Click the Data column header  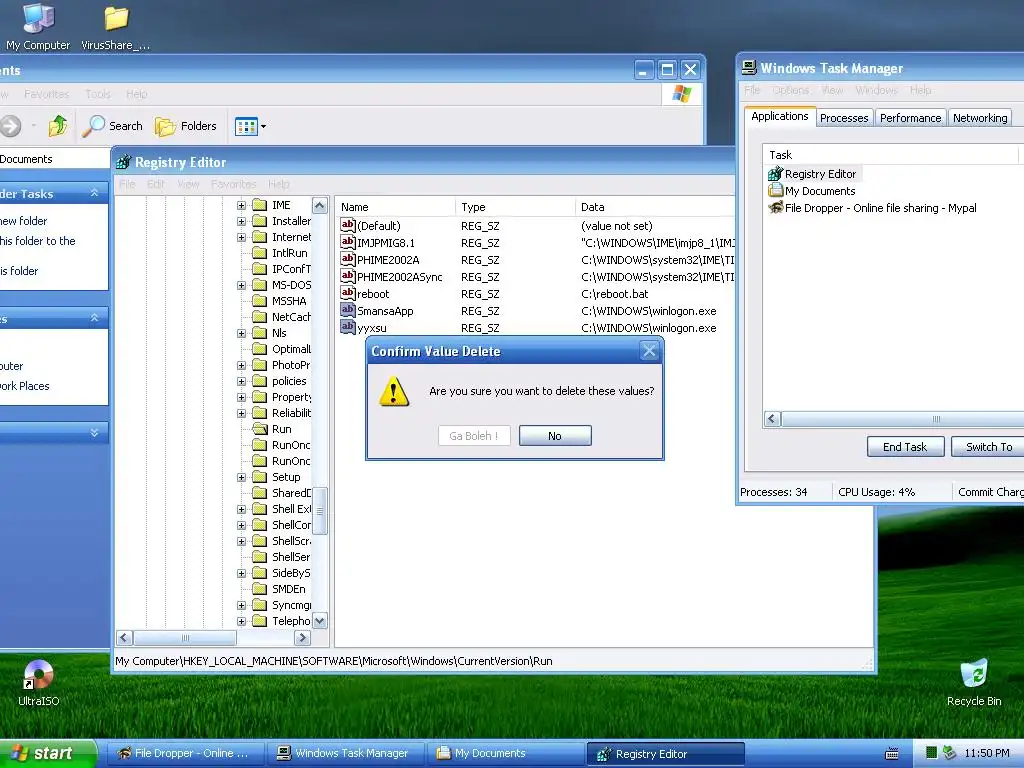tap(656, 207)
